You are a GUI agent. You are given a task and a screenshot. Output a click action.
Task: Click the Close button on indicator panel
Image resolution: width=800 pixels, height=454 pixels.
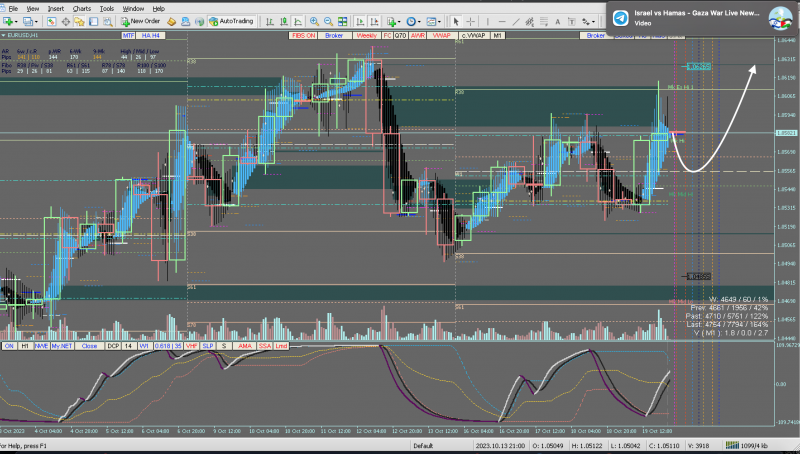(x=89, y=346)
